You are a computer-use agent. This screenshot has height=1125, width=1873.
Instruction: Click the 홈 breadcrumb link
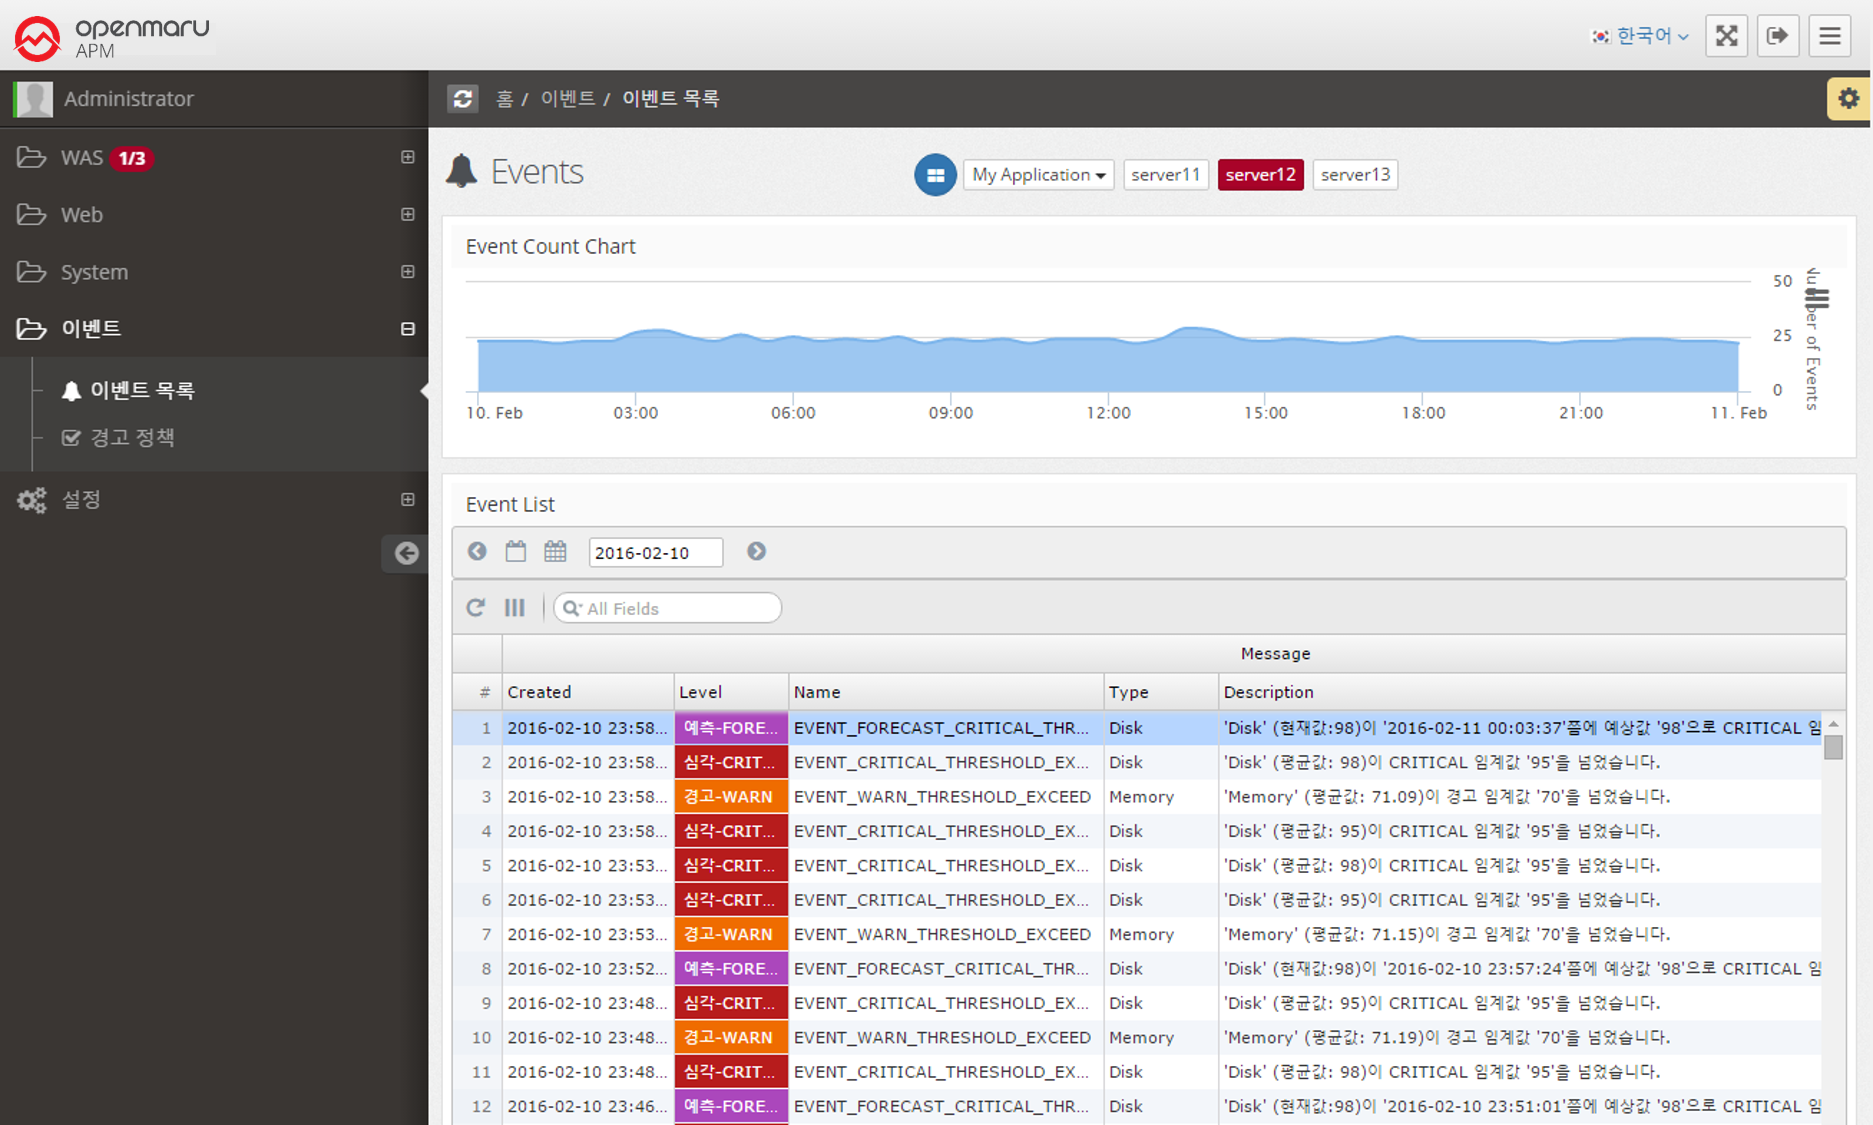(504, 99)
